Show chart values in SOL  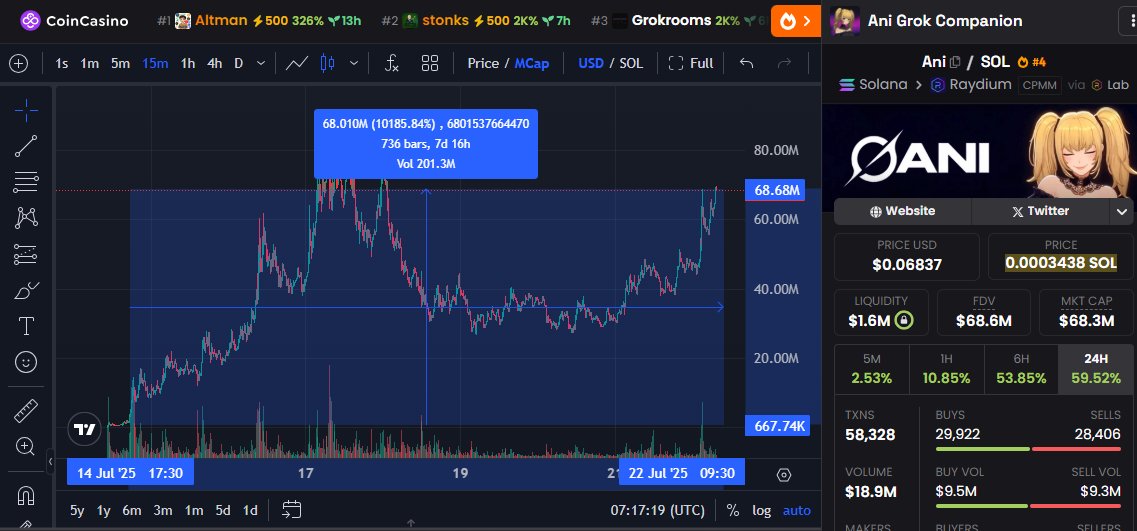click(631, 63)
